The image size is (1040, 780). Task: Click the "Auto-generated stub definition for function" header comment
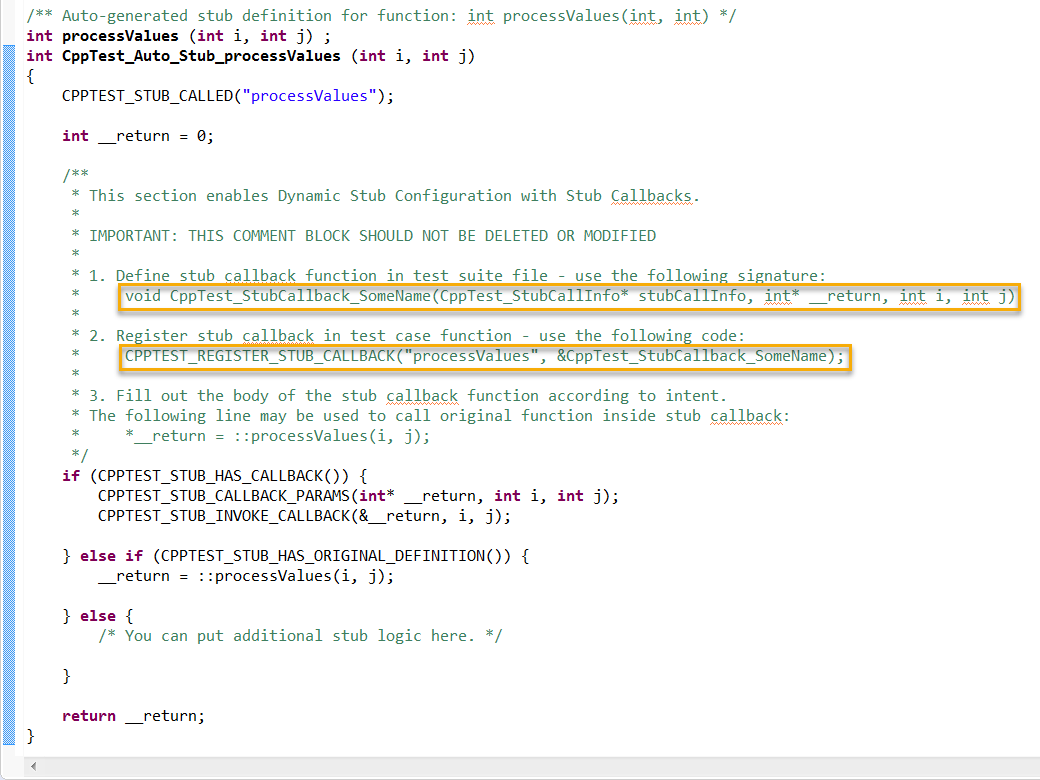click(381, 16)
